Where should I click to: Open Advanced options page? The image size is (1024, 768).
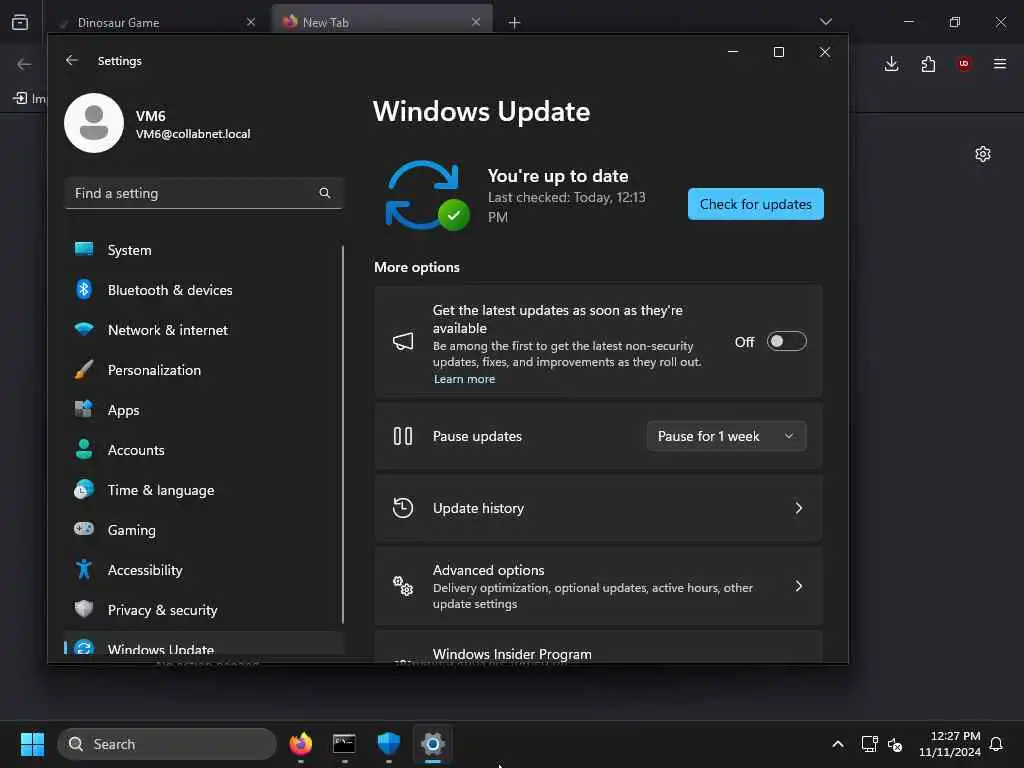[x=598, y=586]
